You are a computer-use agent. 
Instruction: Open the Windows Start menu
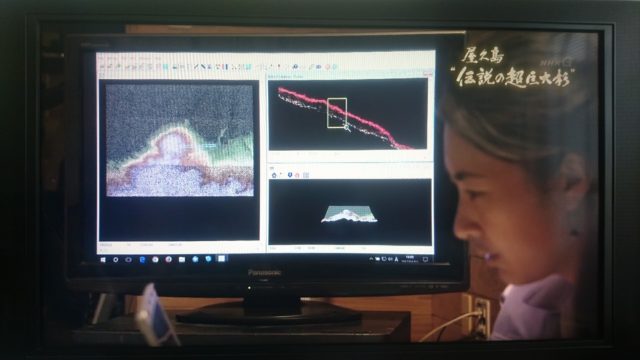pyautogui.click(x=103, y=260)
